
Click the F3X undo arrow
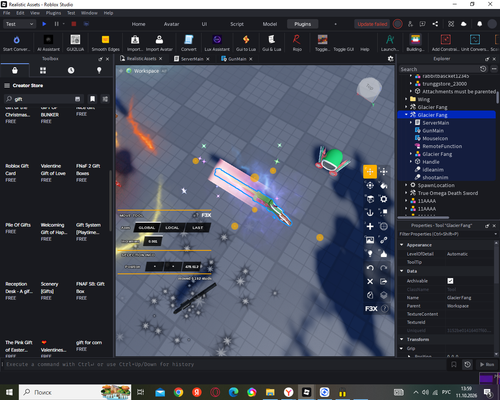click(x=370, y=268)
